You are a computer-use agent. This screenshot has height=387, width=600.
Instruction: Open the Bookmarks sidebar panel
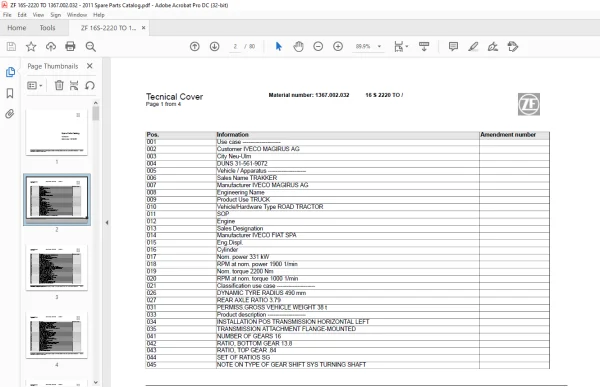pos(10,93)
